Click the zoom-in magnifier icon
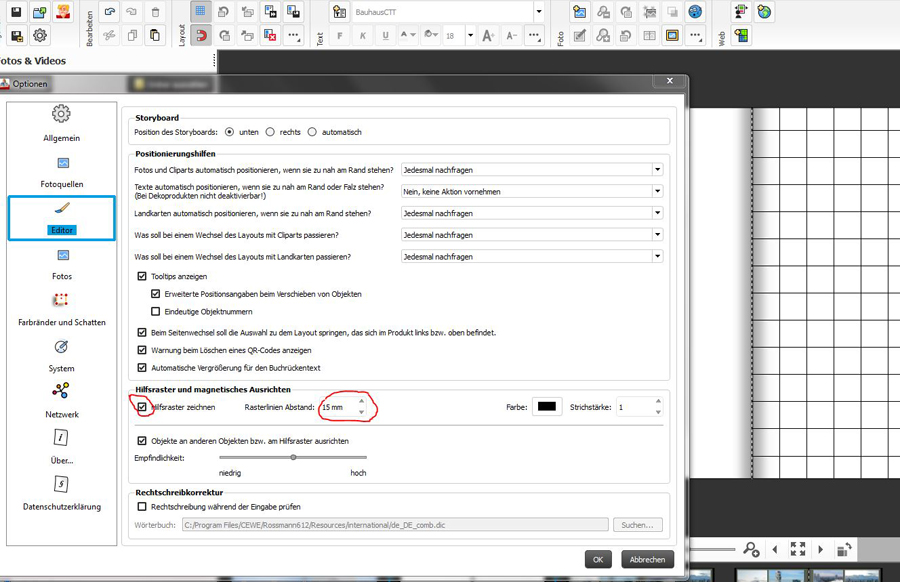The image size is (900, 582). [x=751, y=549]
